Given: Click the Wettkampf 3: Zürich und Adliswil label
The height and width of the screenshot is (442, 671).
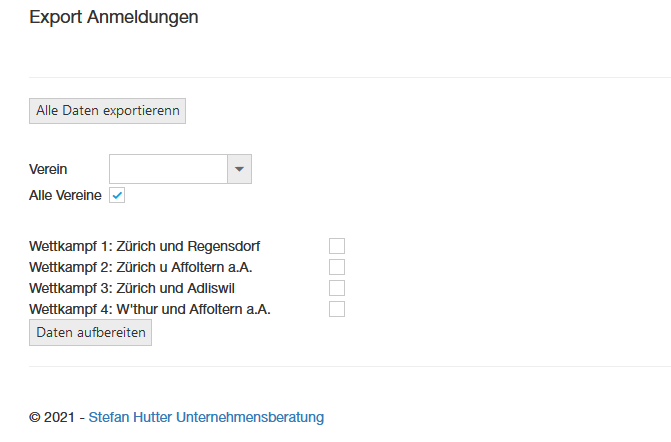Looking at the screenshot, I should 139,288.
